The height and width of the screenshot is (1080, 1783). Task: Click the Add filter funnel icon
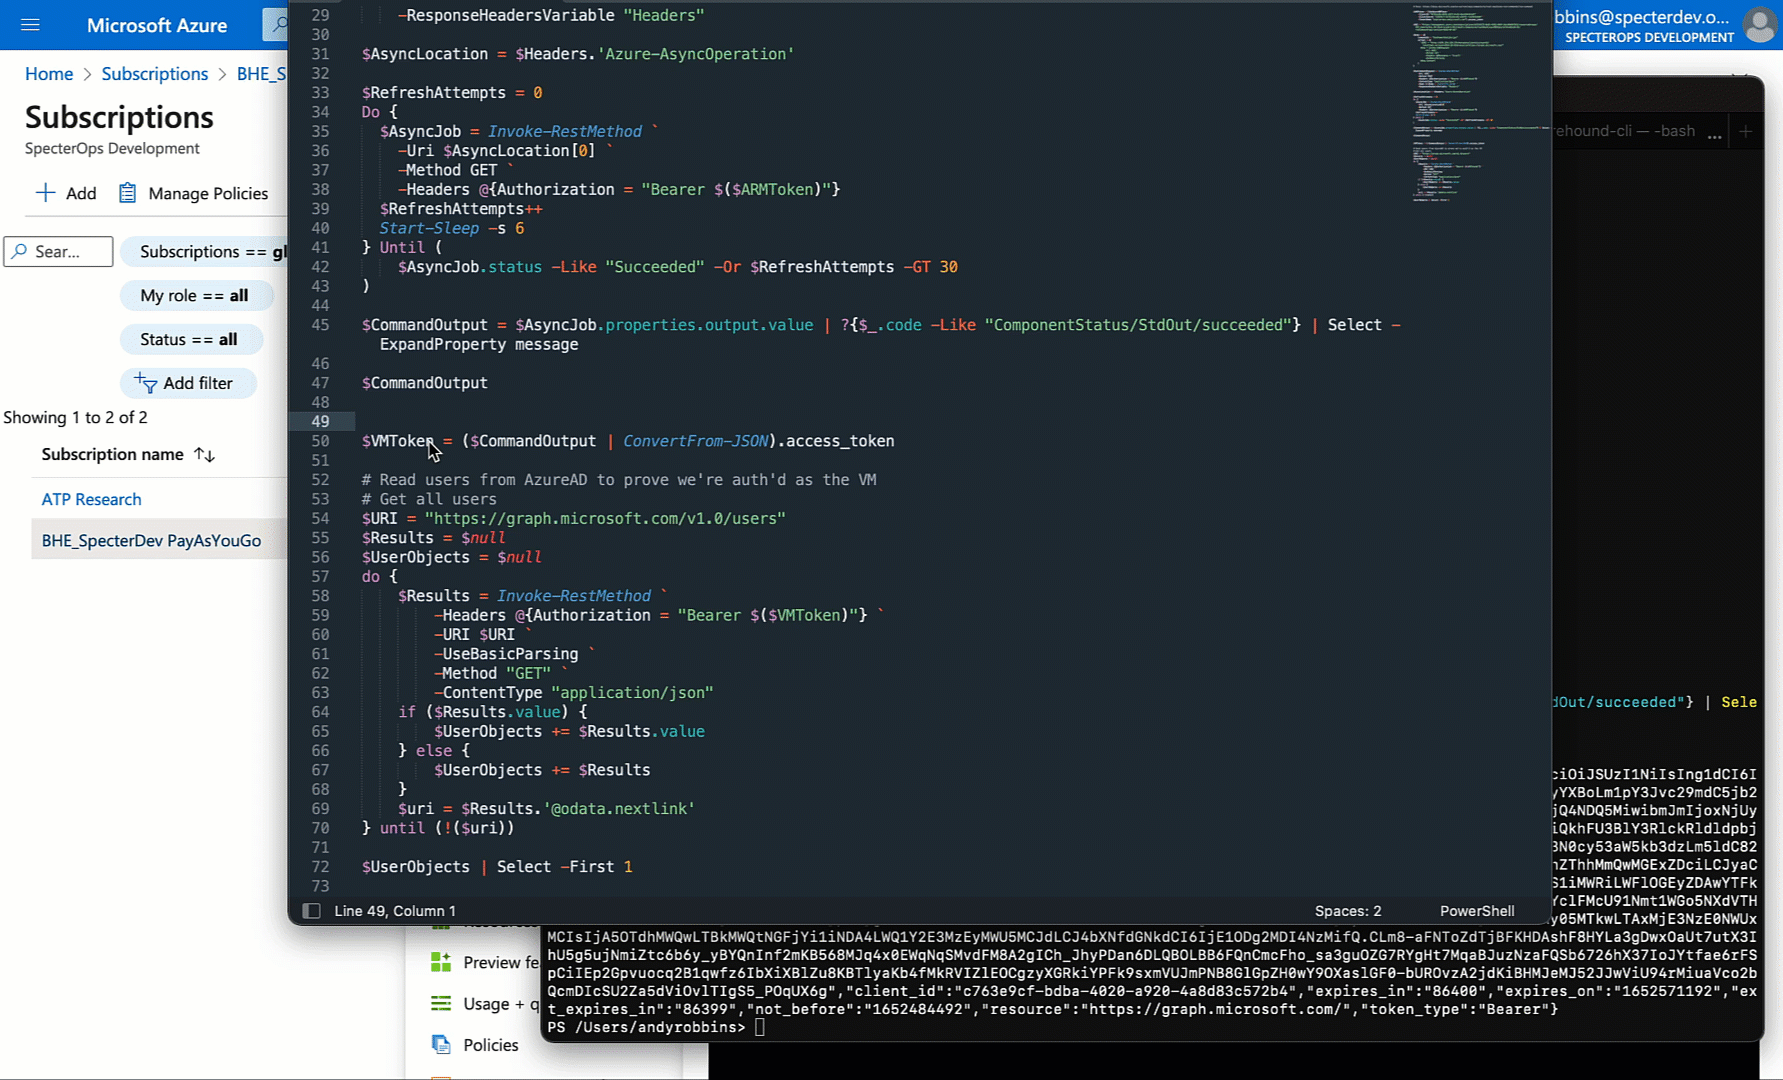pos(146,383)
